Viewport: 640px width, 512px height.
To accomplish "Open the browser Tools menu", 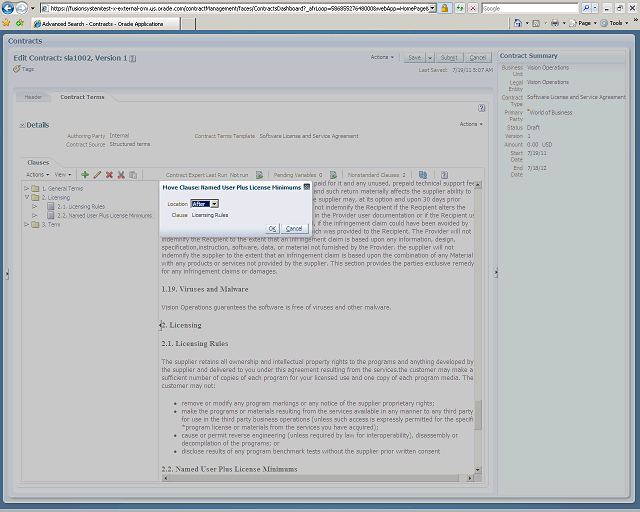I will click(614, 23).
